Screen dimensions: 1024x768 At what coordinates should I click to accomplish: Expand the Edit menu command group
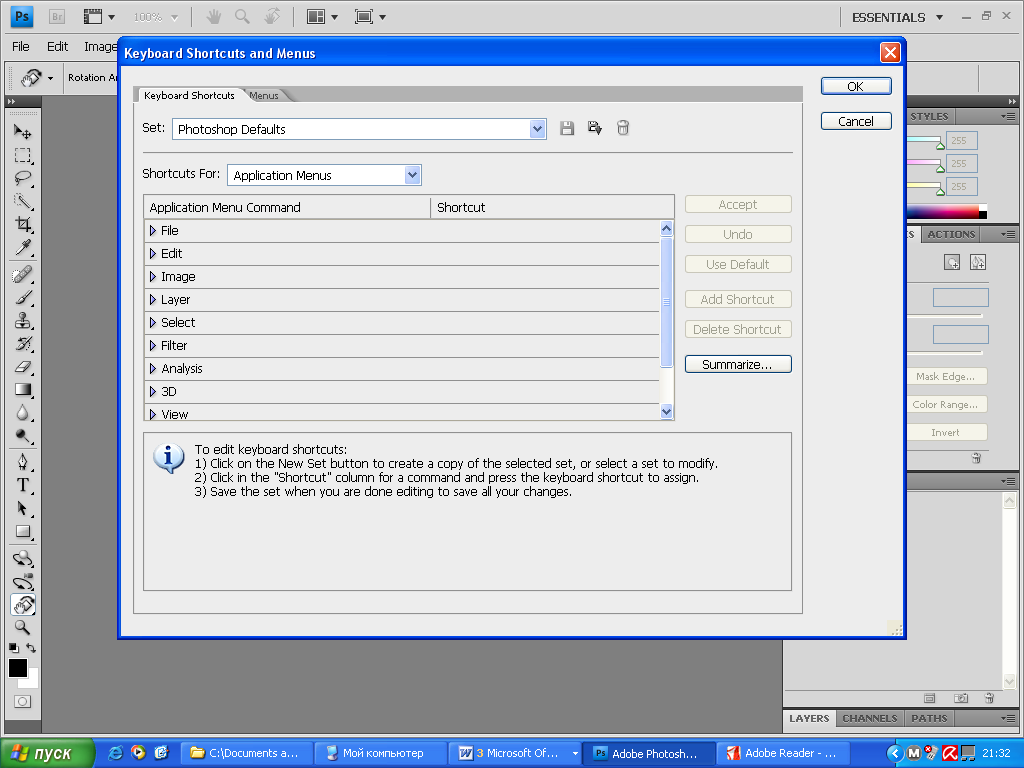point(153,253)
